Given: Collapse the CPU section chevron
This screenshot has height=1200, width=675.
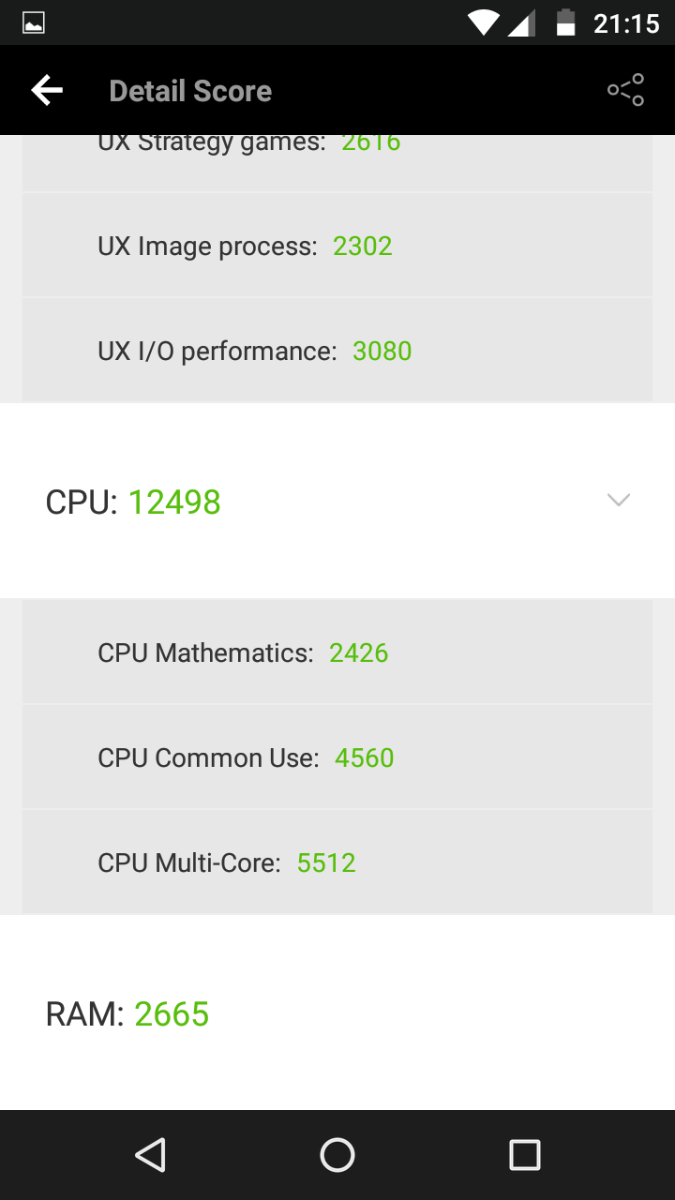Looking at the screenshot, I should (619, 500).
